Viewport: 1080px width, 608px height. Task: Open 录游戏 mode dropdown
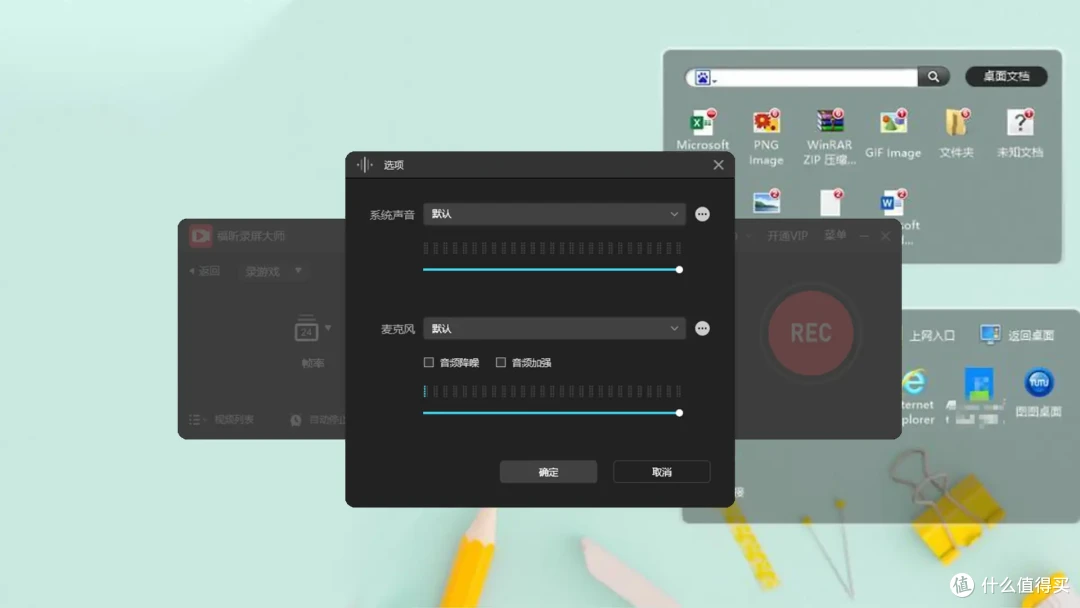[x=273, y=271]
